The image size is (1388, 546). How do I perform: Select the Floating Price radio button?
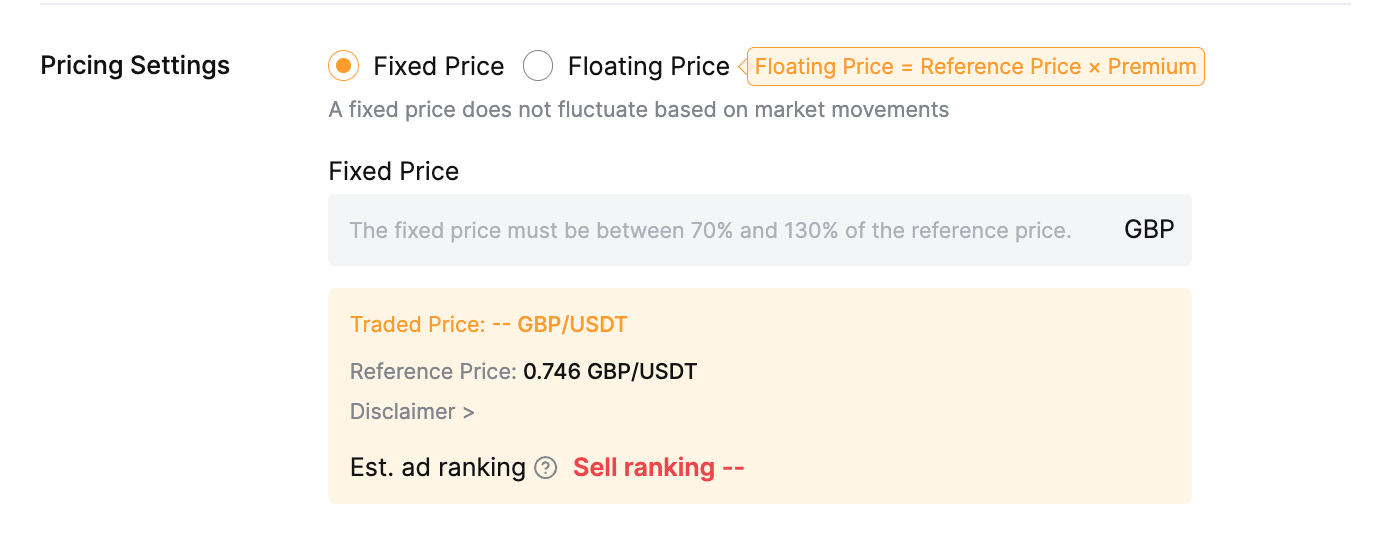click(x=538, y=66)
